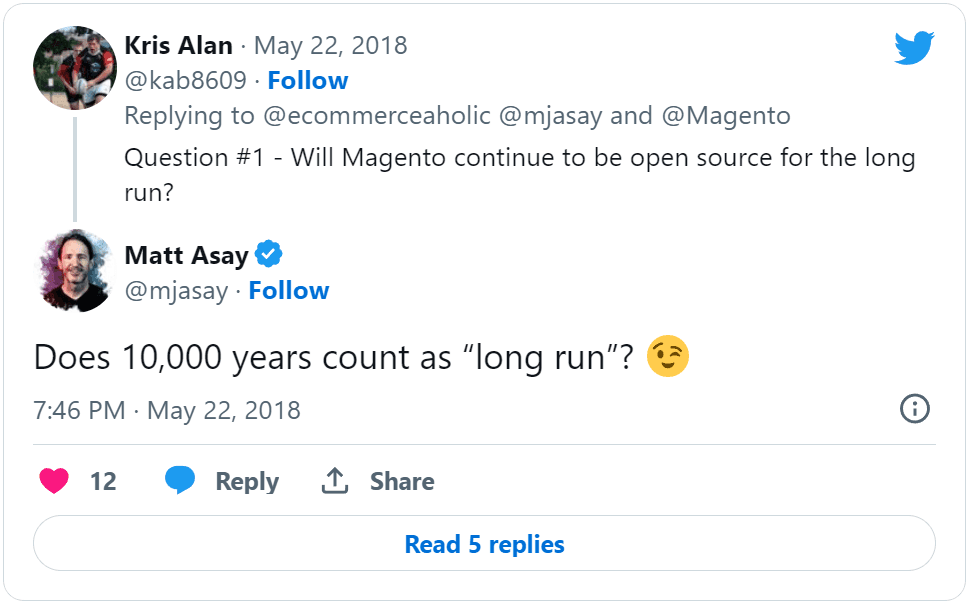Open Kris Alan's profile picture
This screenshot has width=968, height=604.
coord(76,69)
